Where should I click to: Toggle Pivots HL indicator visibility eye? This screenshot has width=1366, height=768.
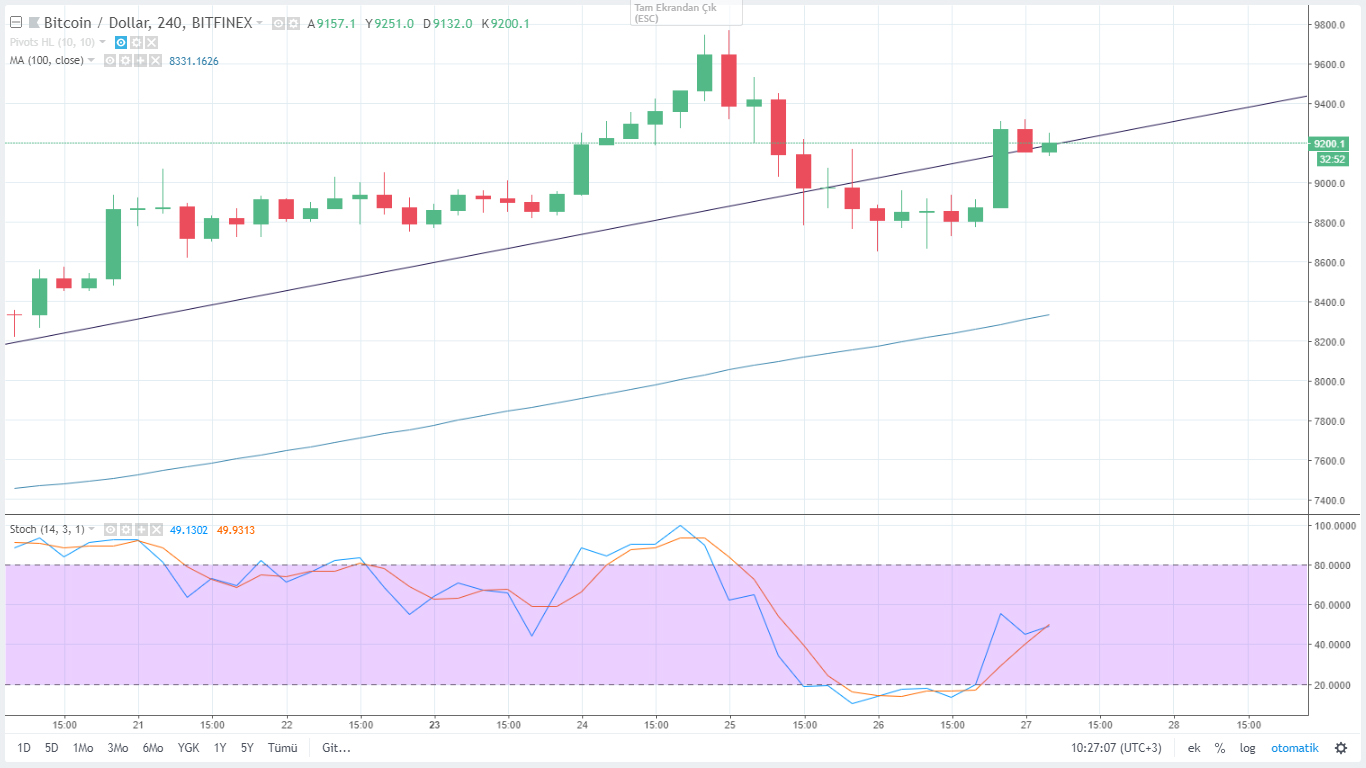coord(121,42)
